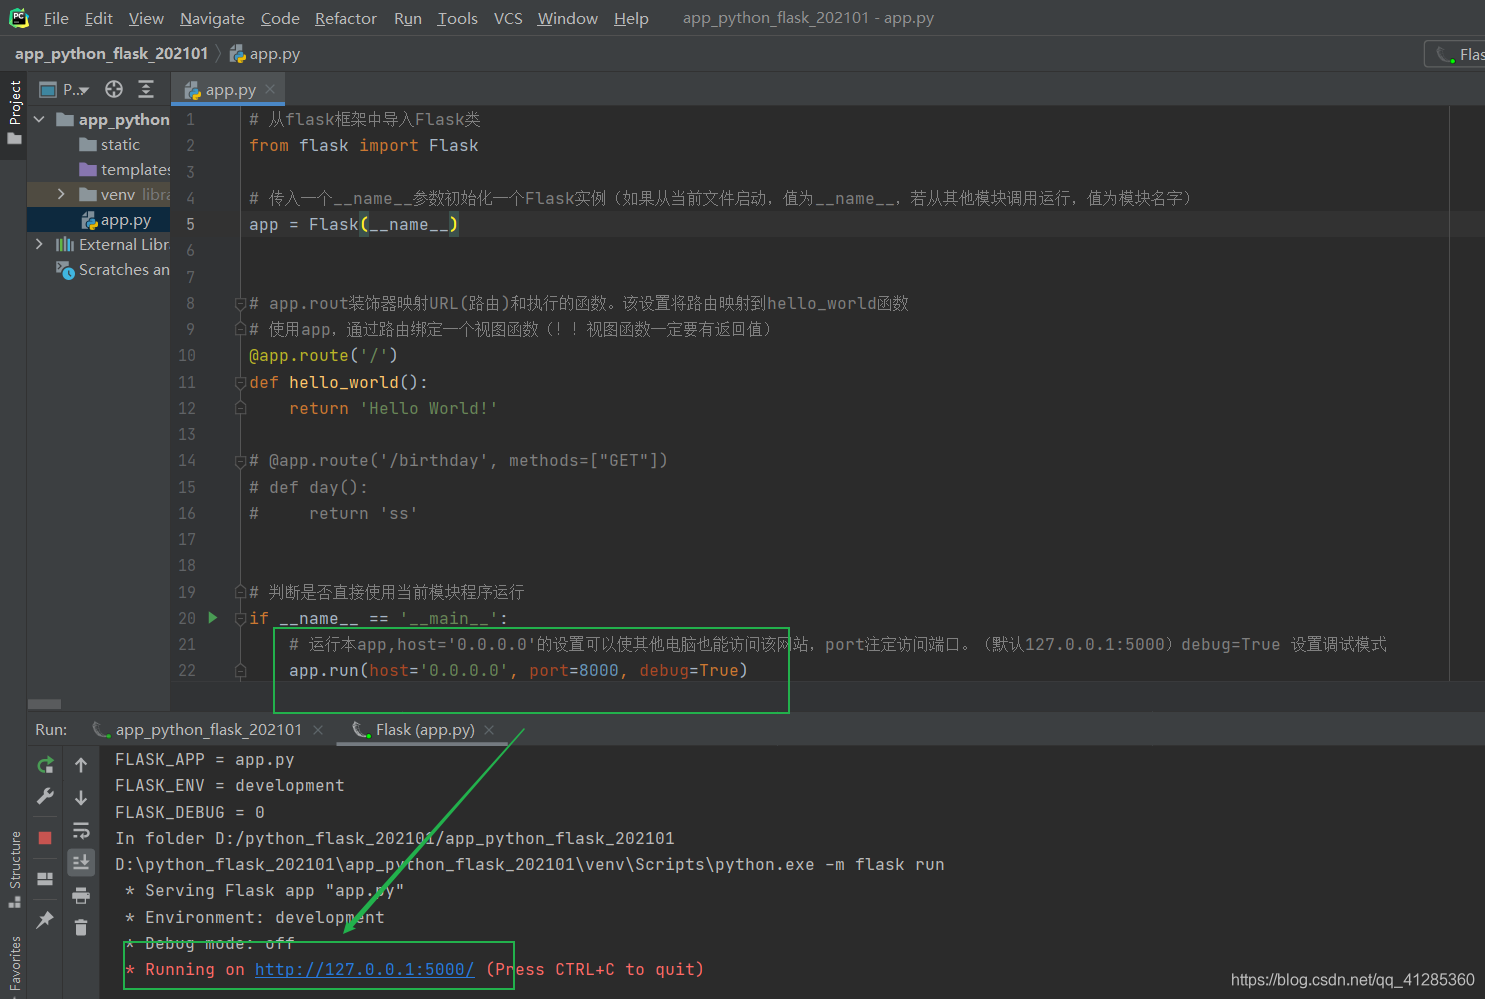Image resolution: width=1485 pixels, height=999 pixels.
Task: Fold the if __name__ block at line 20
Action: 240,619
